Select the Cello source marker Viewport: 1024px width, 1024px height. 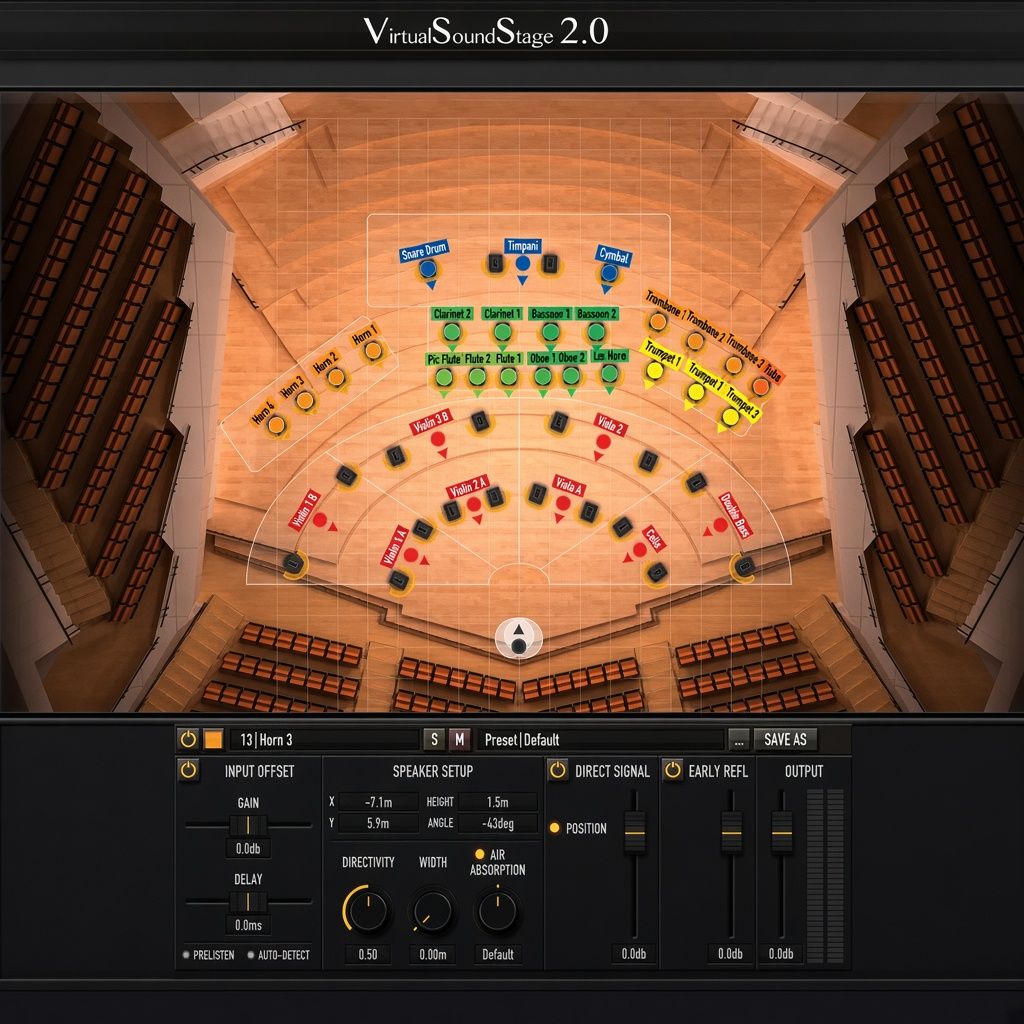pyautogui.click(x=640, y=550)
